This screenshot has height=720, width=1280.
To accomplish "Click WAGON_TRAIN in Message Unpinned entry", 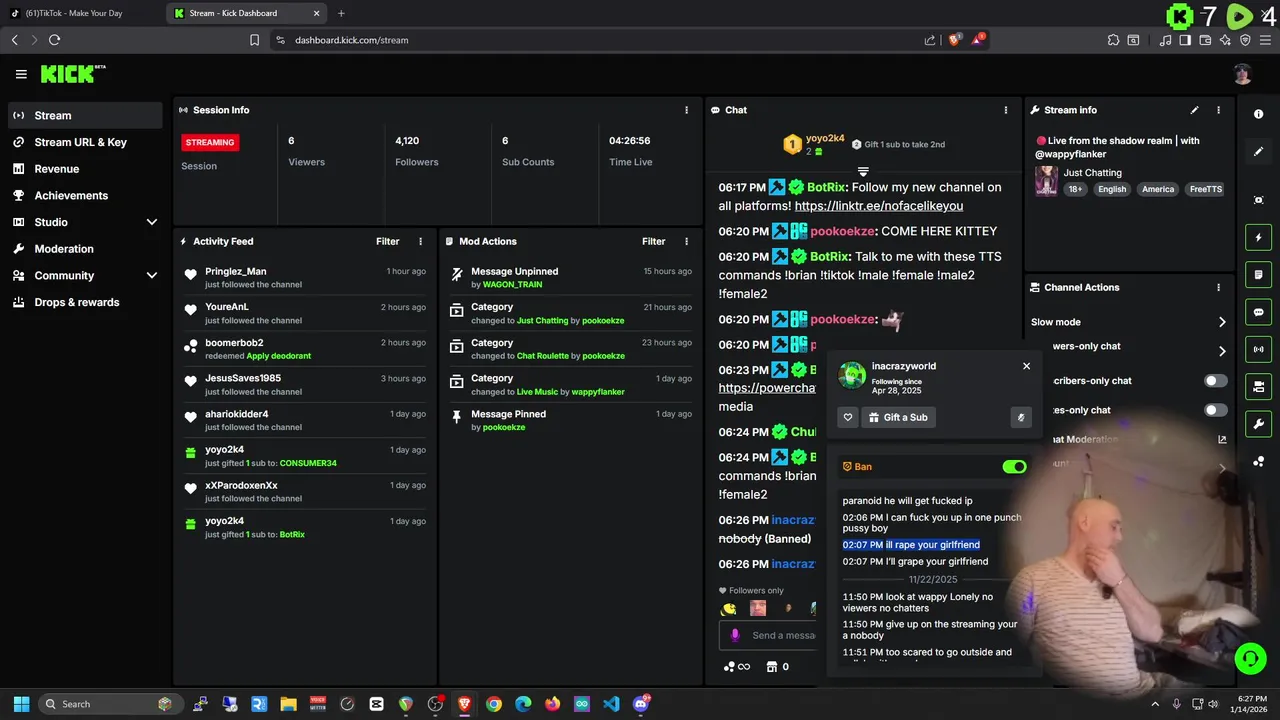I will pos(512,285).
